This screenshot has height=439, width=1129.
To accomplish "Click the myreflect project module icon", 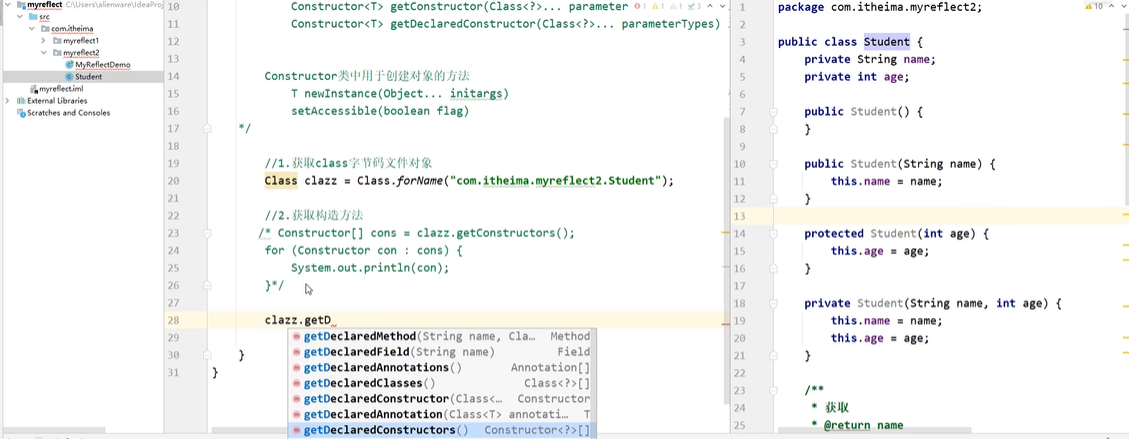I will tap(21, 5).
